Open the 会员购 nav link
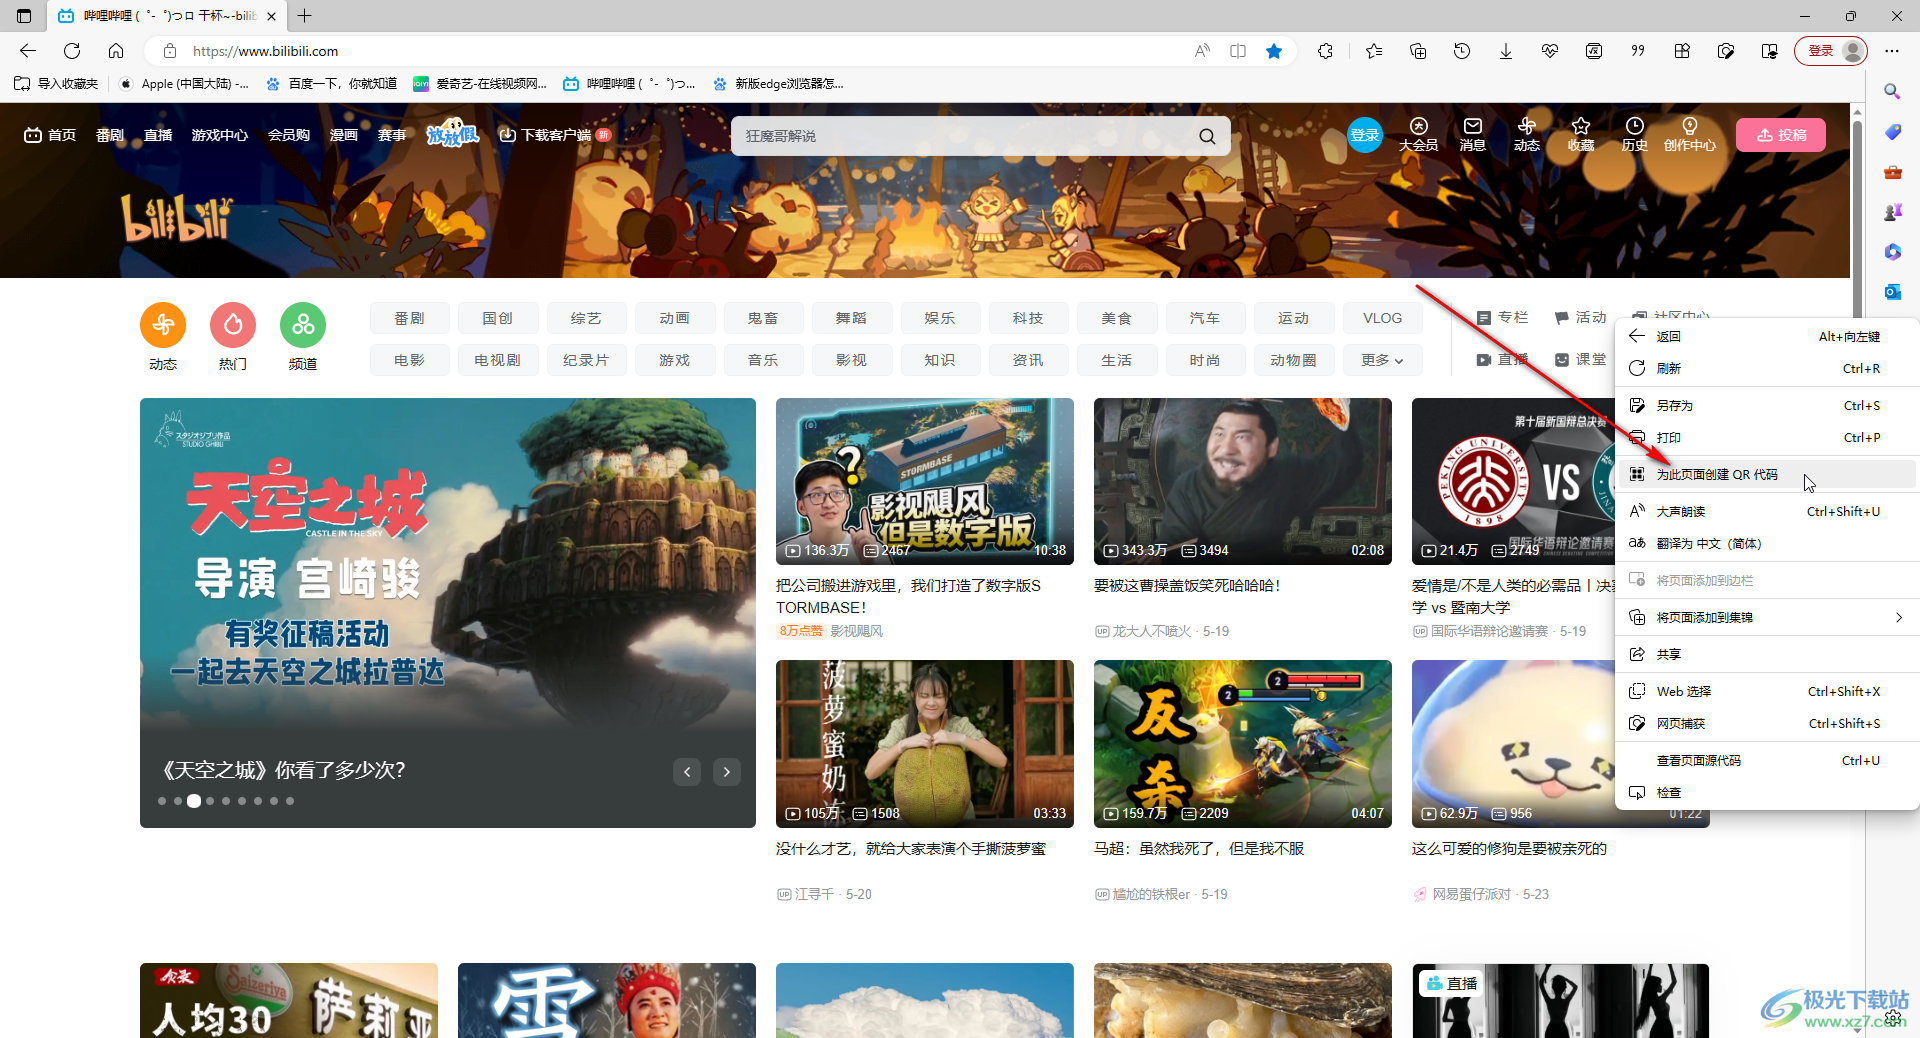Viewport: 1920px width, 1038px height. tap(289, 135)
